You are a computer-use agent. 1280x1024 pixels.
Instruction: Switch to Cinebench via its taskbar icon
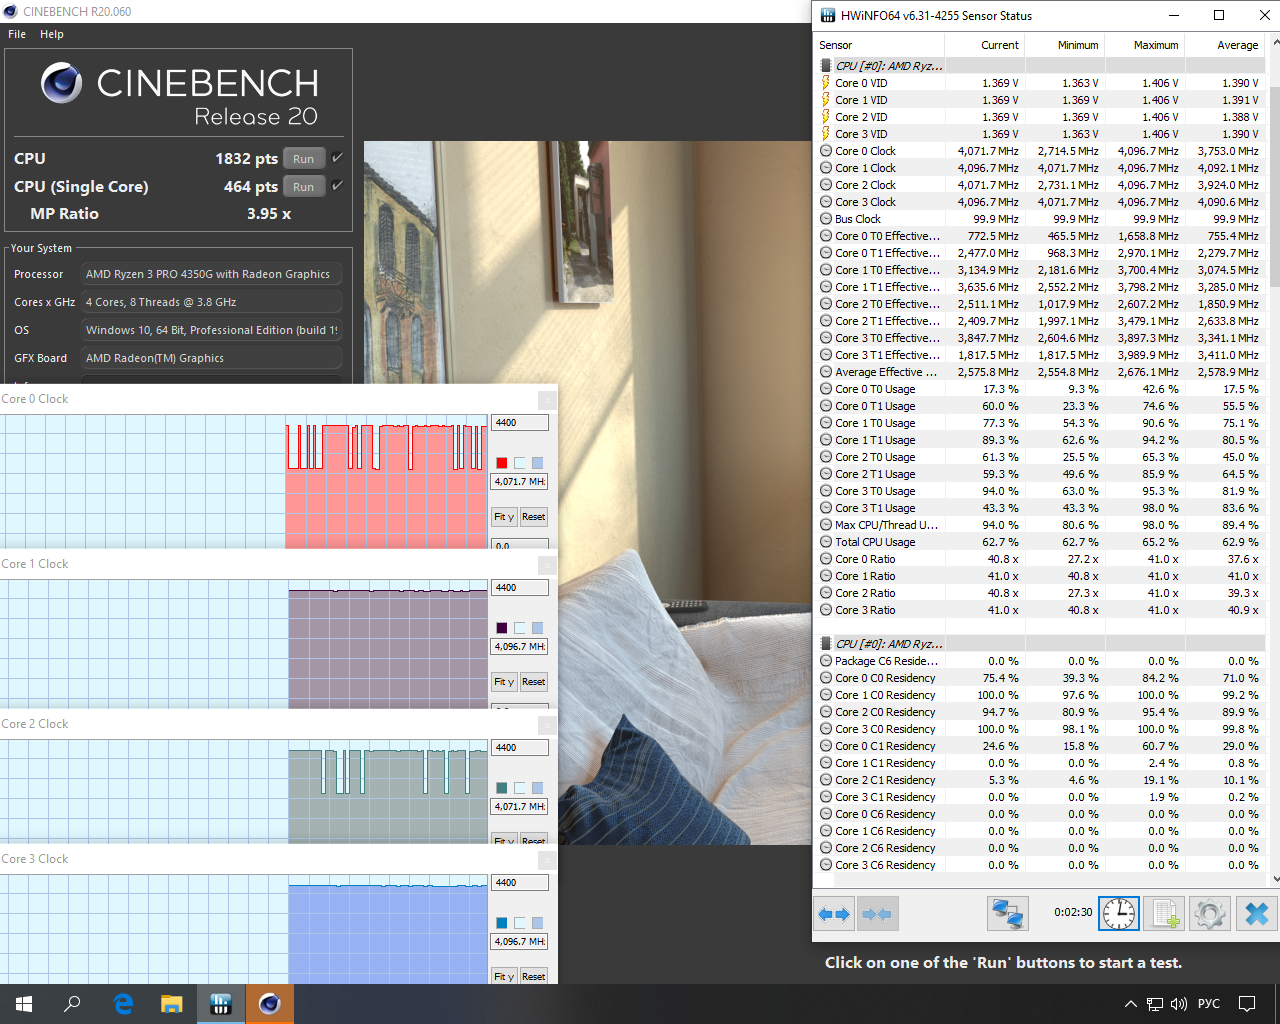click(270, 1004)
